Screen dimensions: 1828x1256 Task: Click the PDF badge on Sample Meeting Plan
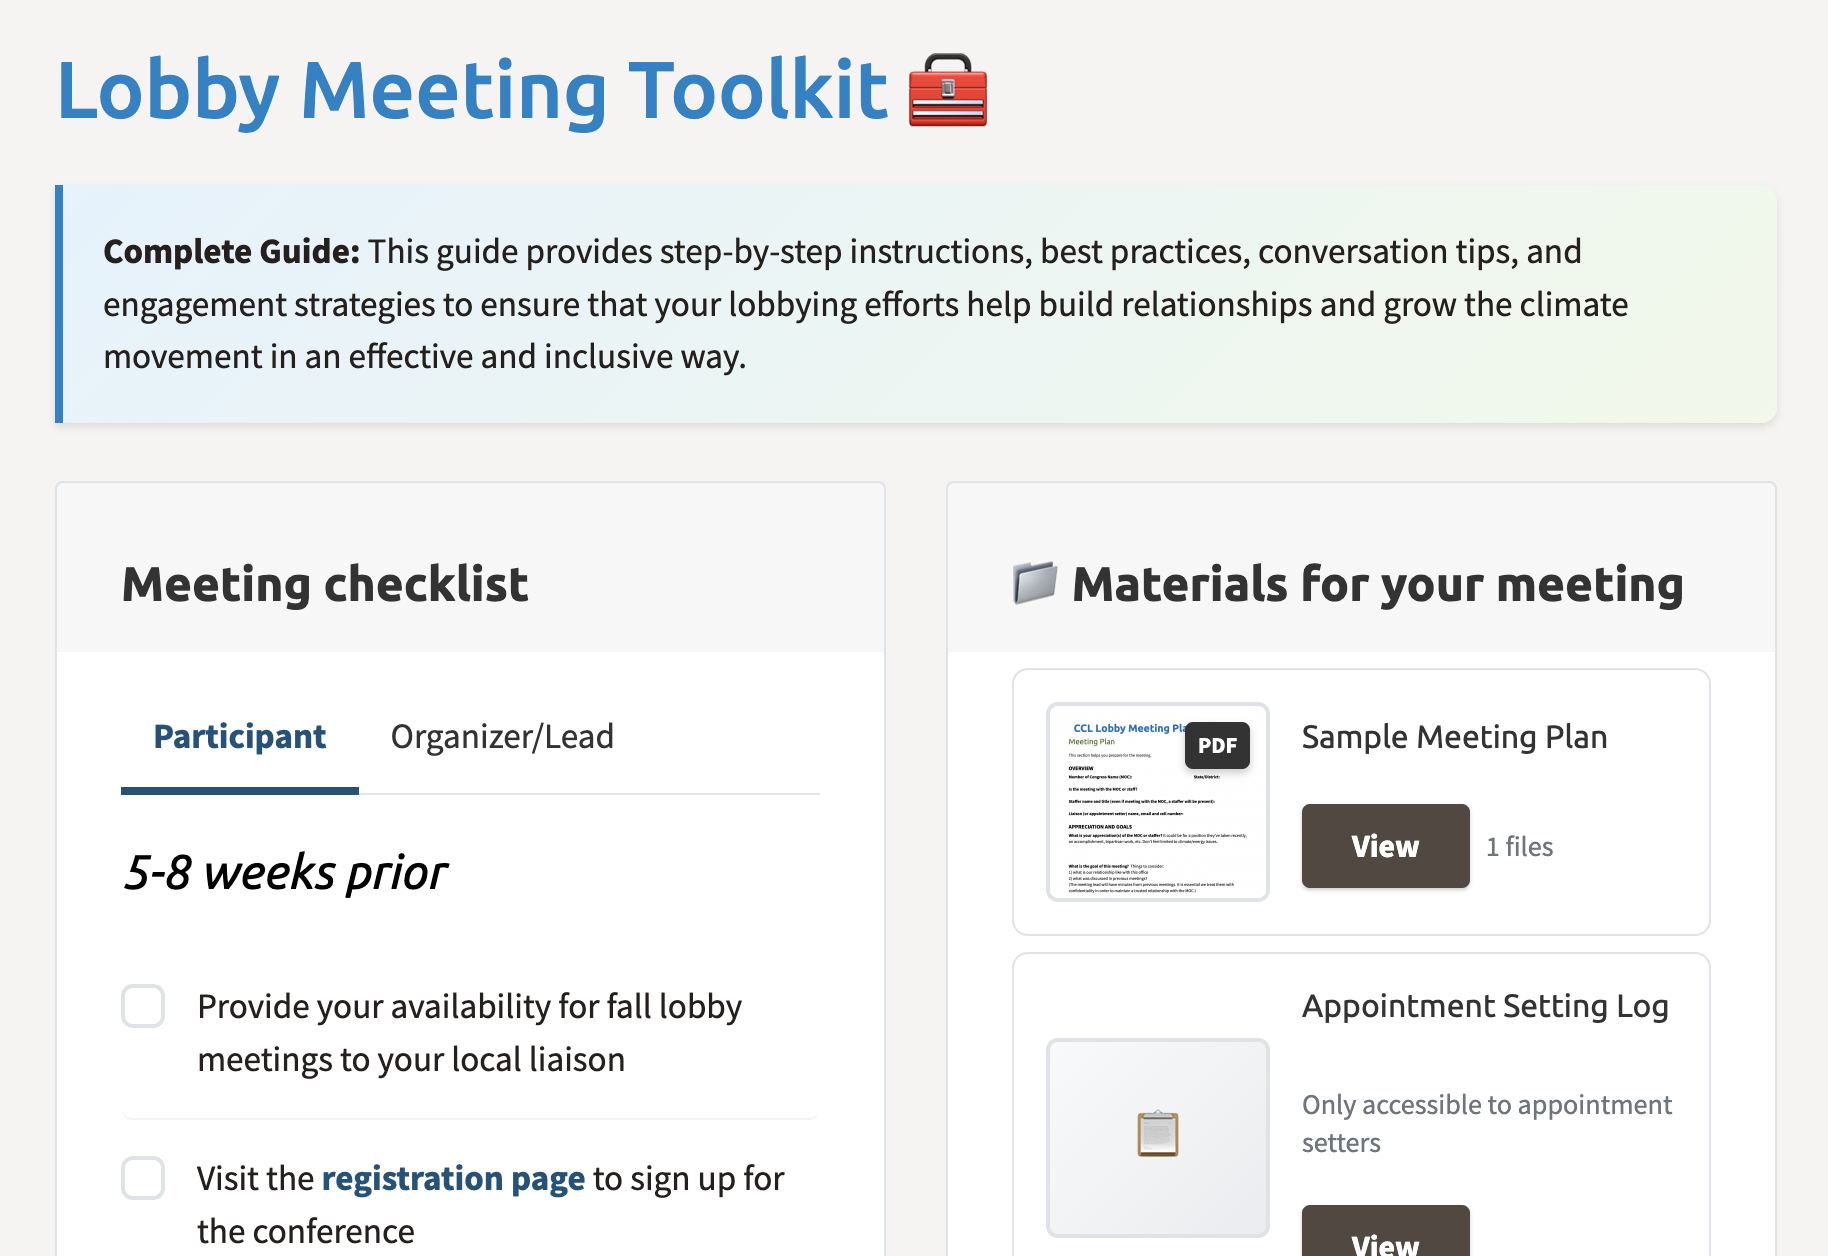pyautogui.click(x=1217, y=745)
